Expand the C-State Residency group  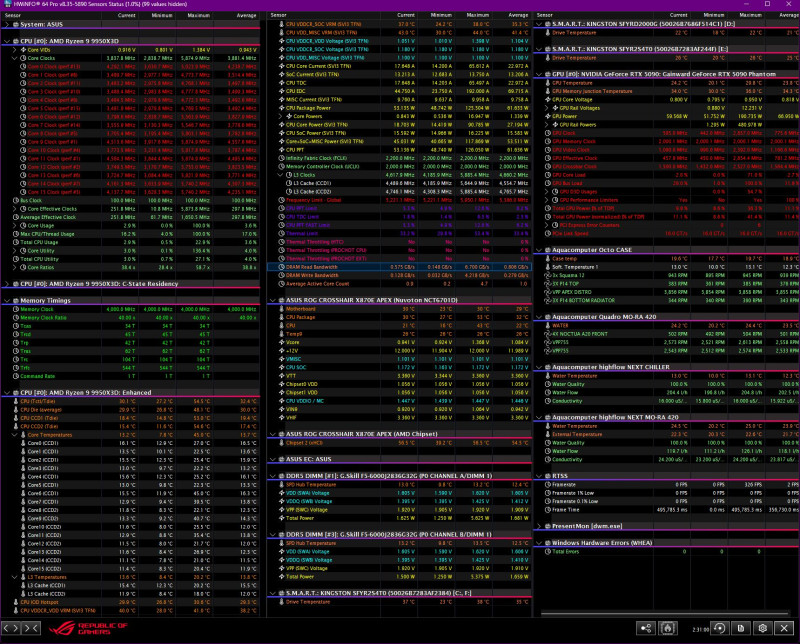(x=7, y=284)
